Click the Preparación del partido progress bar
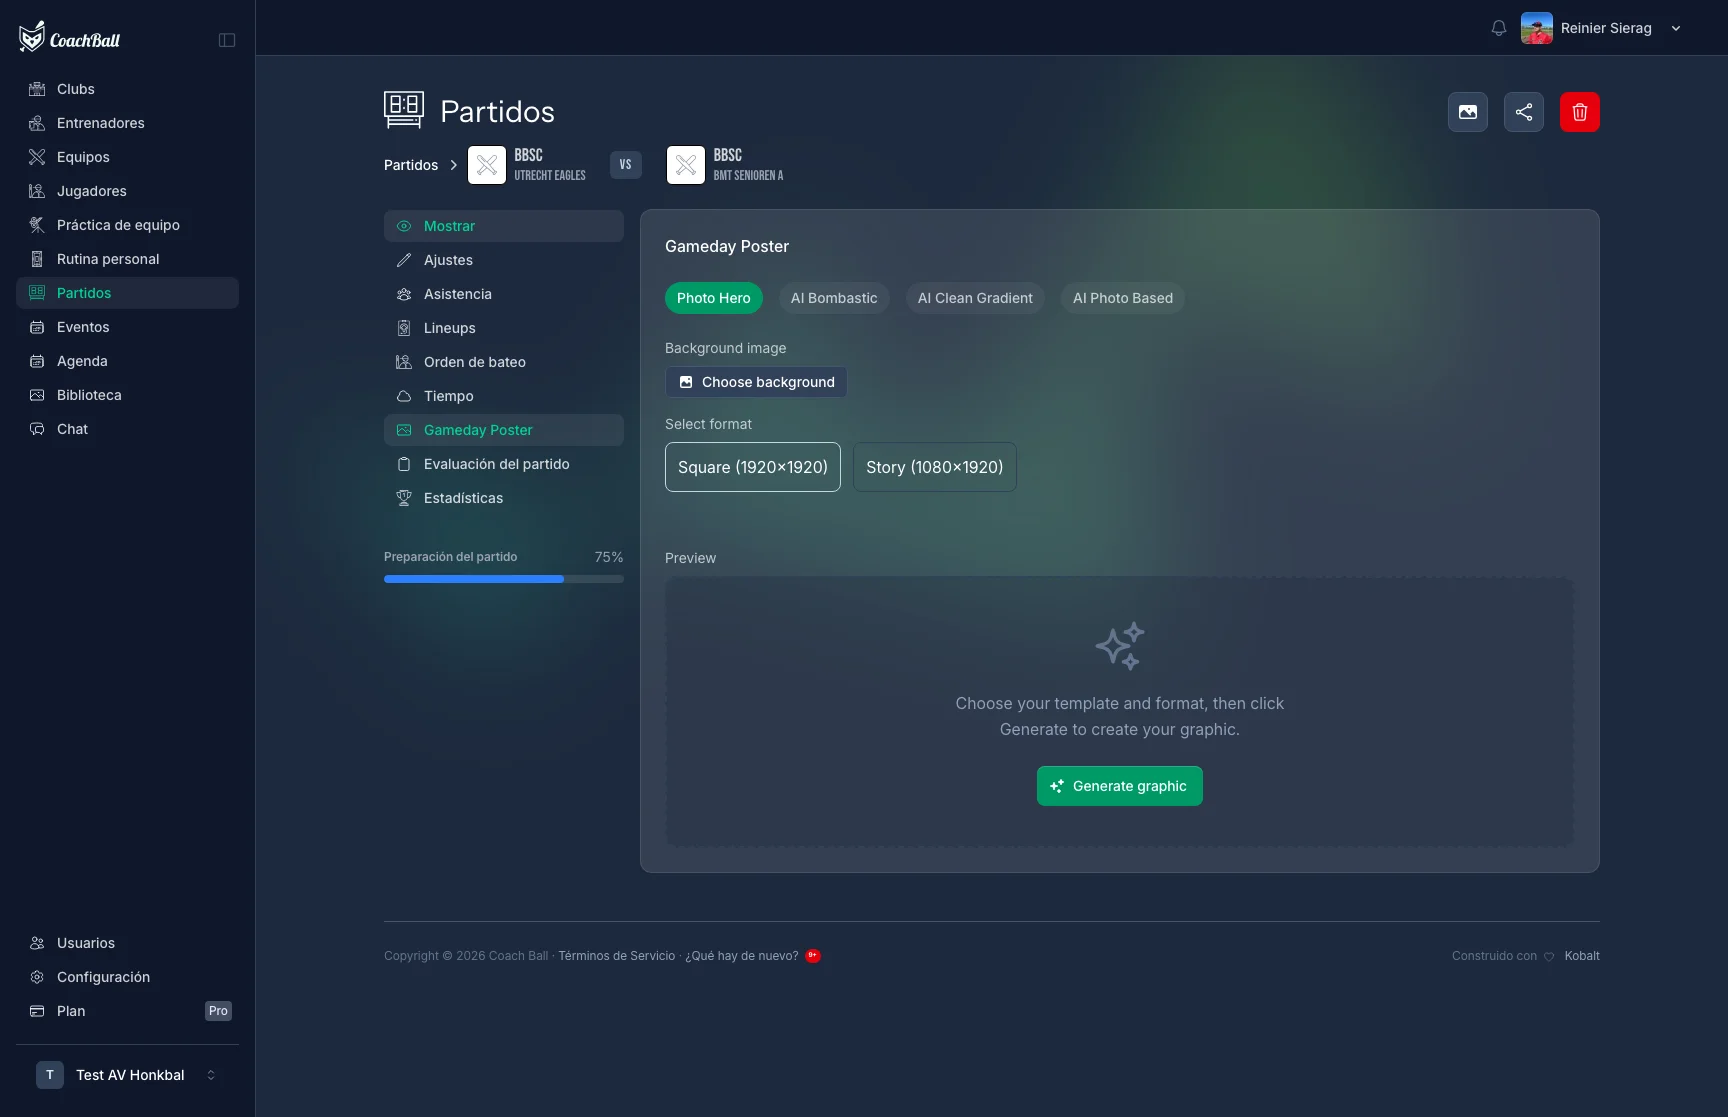Image resolution: width=1728 pixels, height=1117 pixels. pos(504,579)
